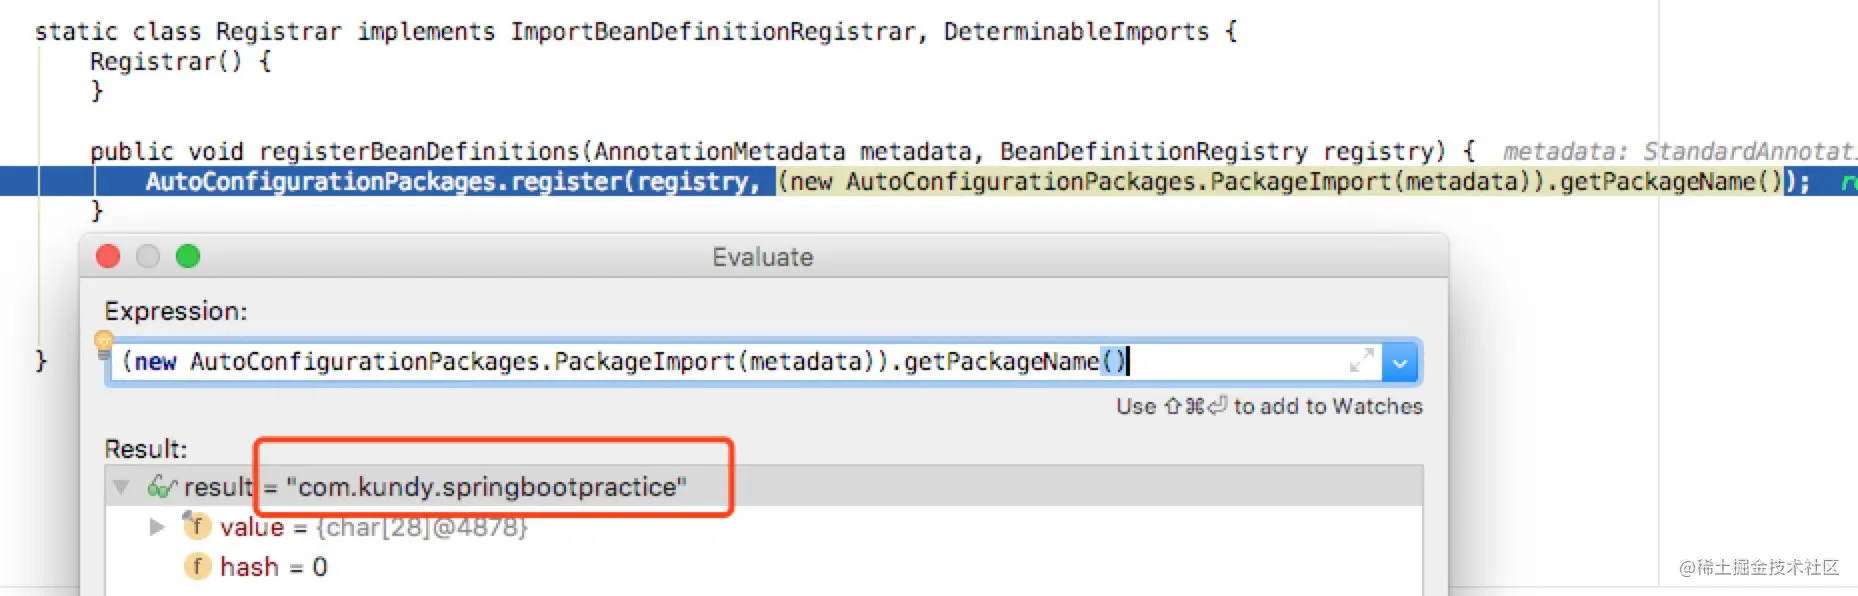
Task: Close the Evaluate dialog
Action: coord(108,257)
